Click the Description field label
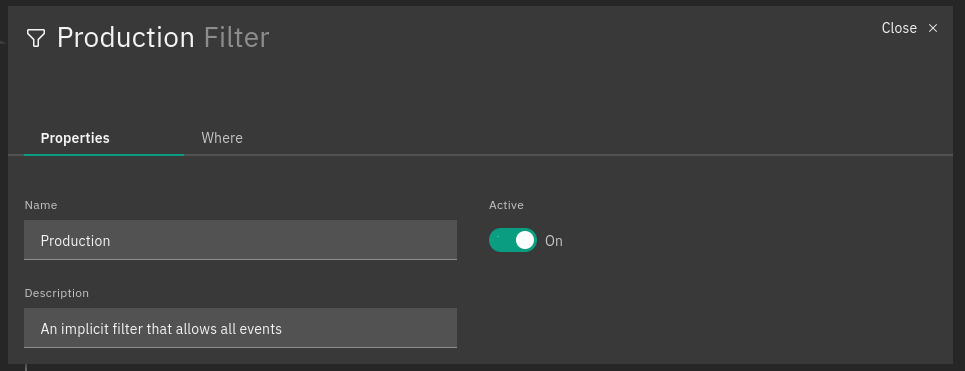The width and height of the screenshot is (965, 371). tap(57, 293)
